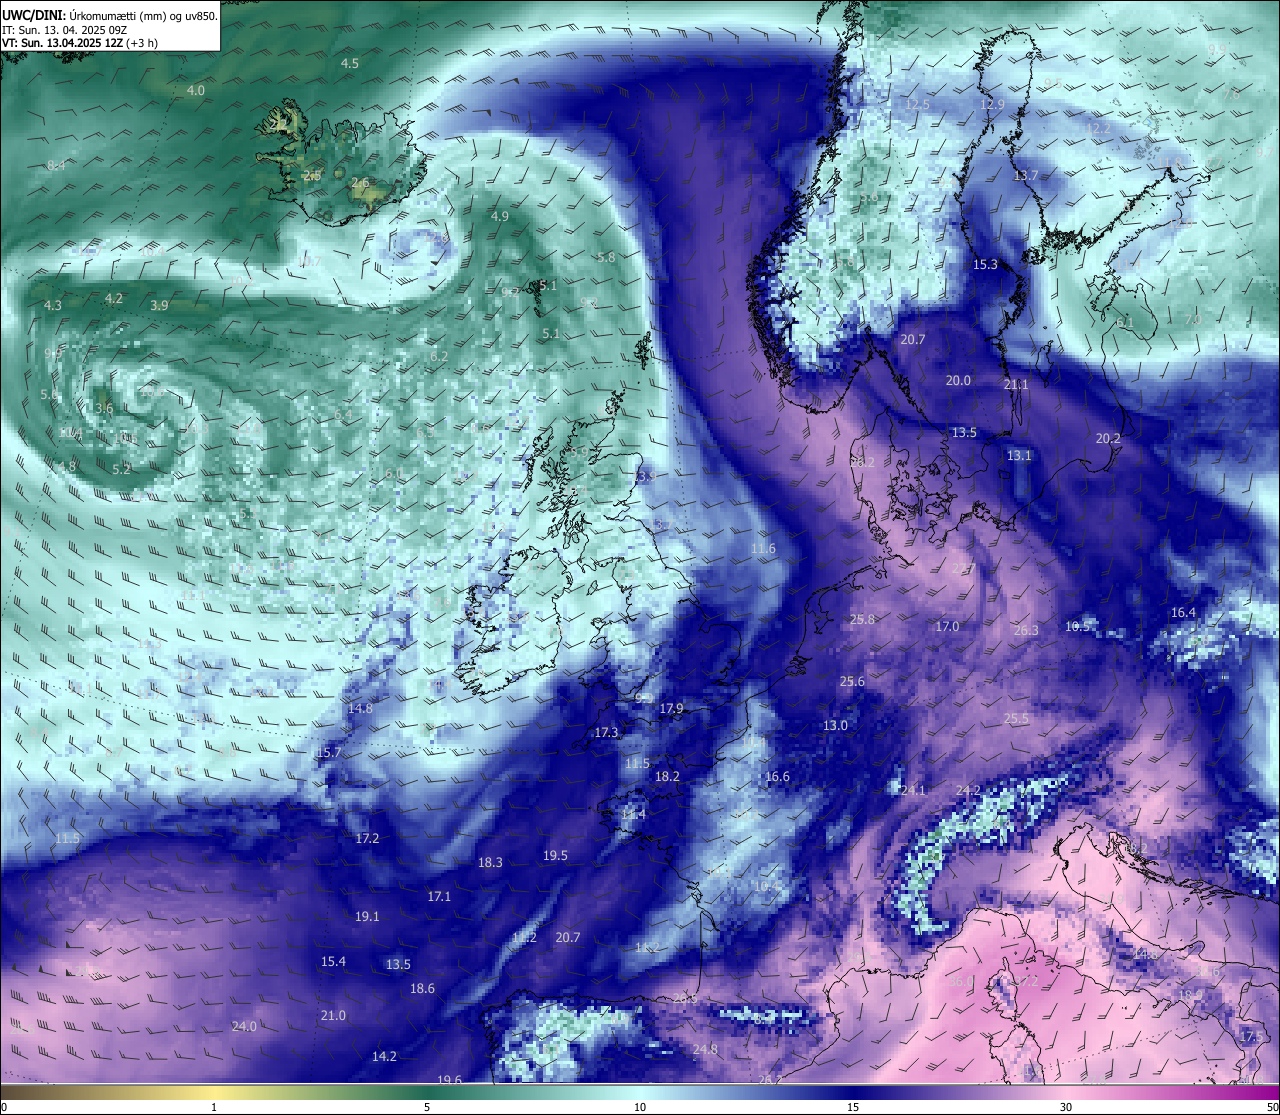
Task: Click the 24.0 value at lower left
Action: [x=244, y=1026]
